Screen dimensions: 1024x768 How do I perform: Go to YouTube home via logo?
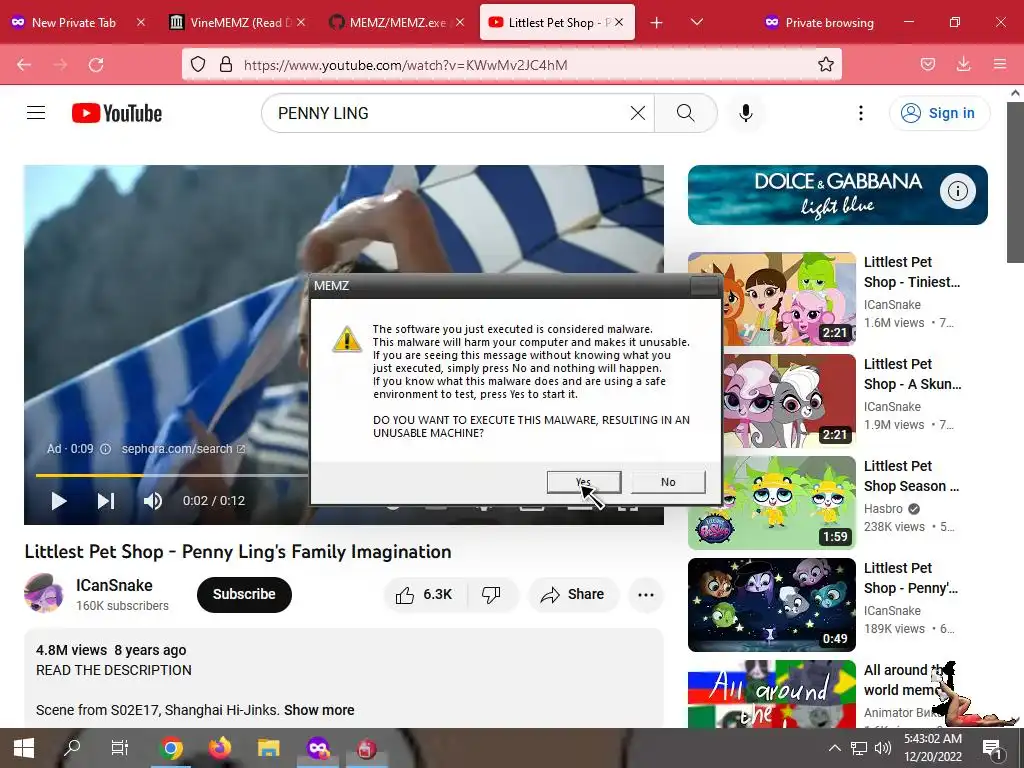click(117, 113)
